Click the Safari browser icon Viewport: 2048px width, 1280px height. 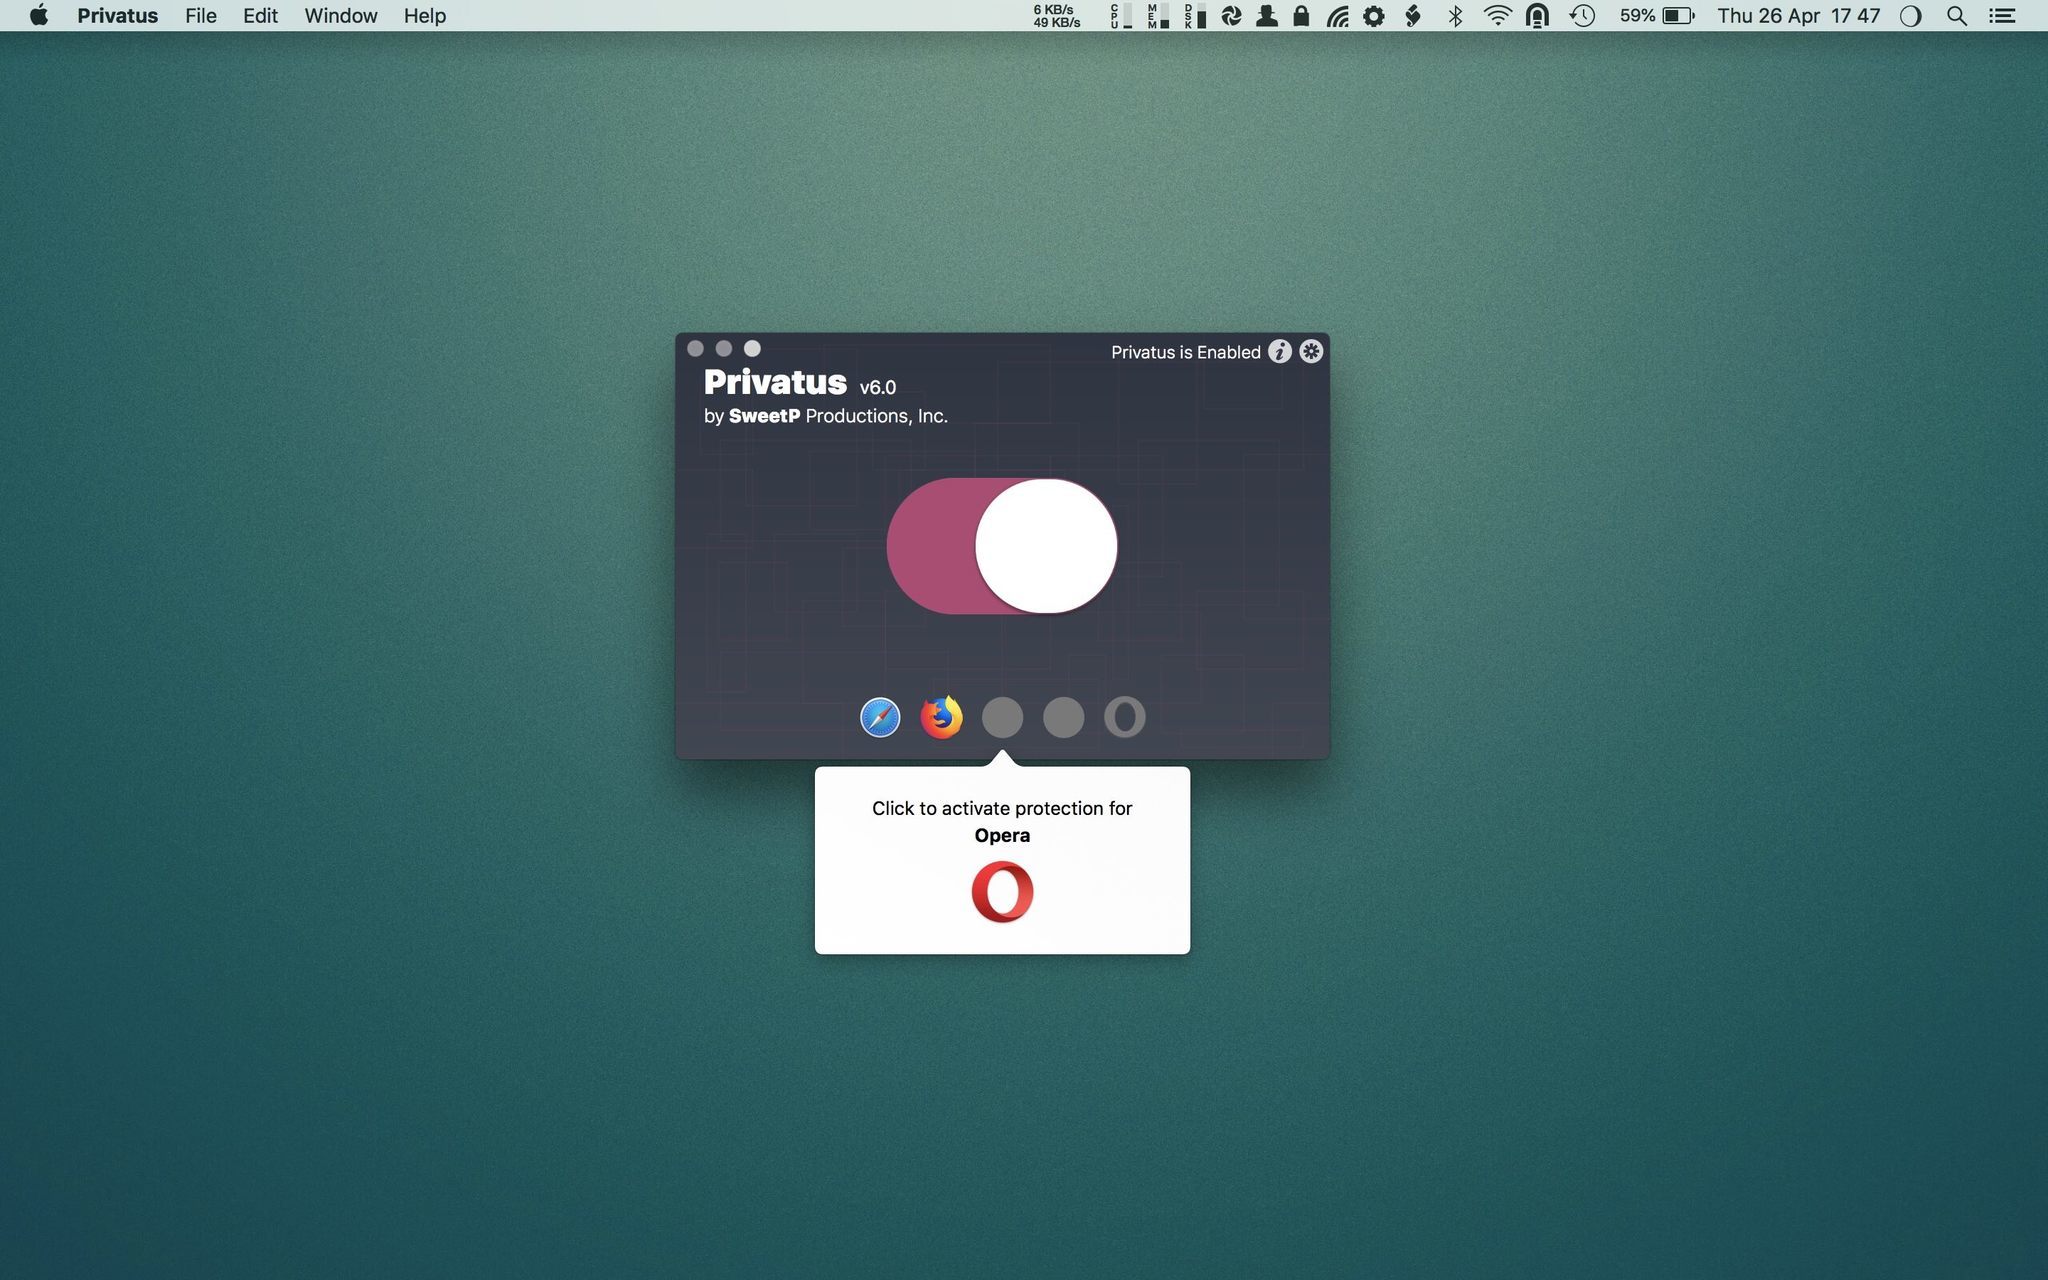tap(880, 717)
